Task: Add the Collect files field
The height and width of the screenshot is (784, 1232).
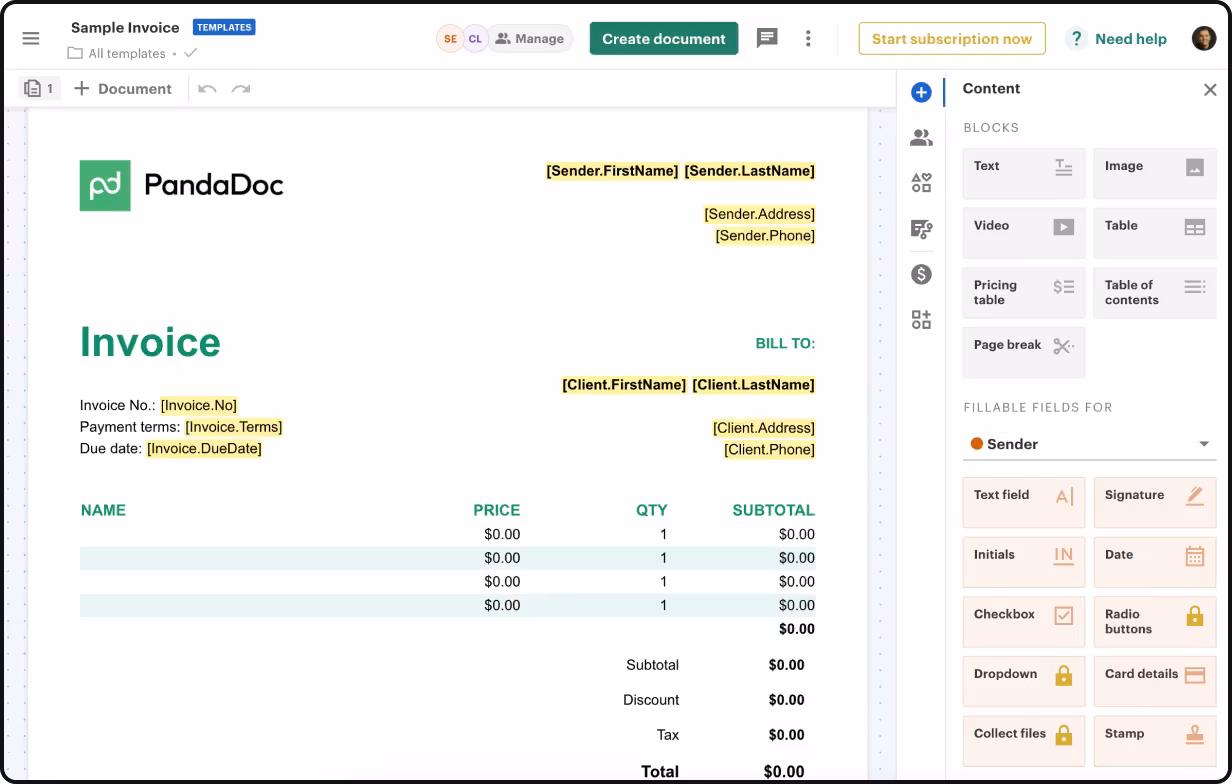Action: point(1023,741)
